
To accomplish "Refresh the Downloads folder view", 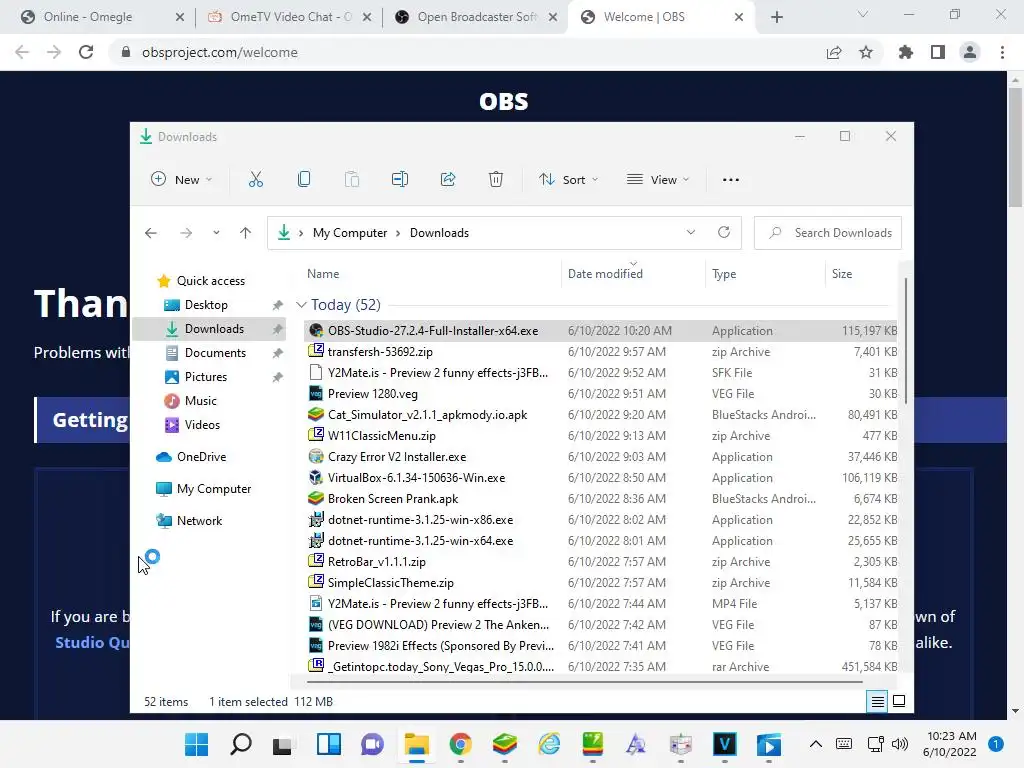I will pyautogui.click(x=724, y=232).
